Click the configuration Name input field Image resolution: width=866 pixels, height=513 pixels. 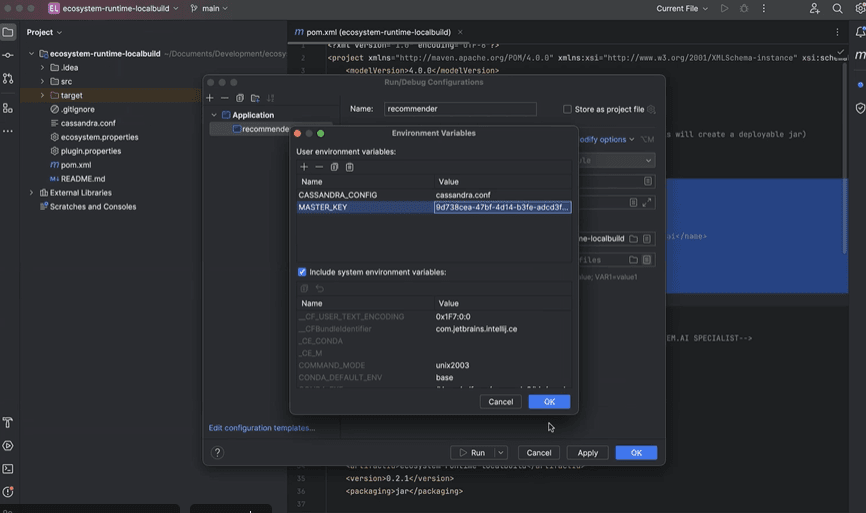pyautogui.click(x=460, y=109)
